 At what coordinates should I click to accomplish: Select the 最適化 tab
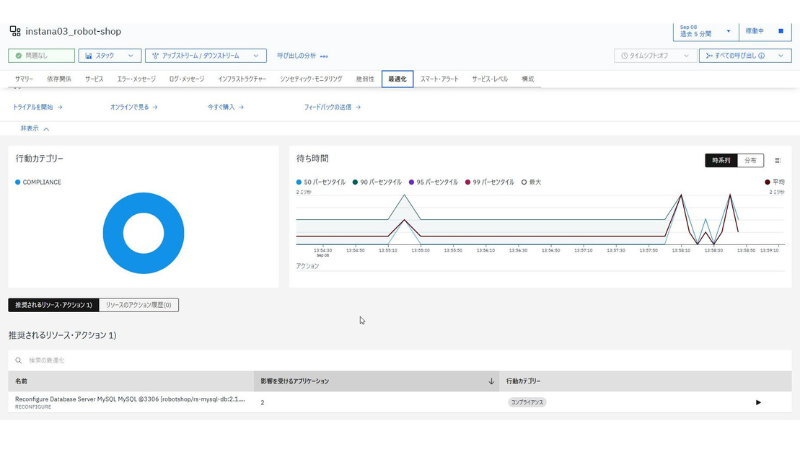(397, 79)
